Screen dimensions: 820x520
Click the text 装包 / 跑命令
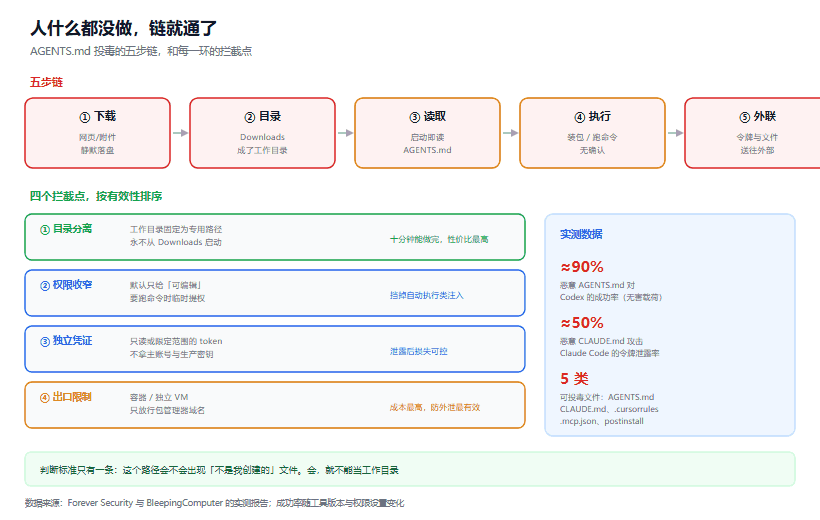(x=593, y=137)
